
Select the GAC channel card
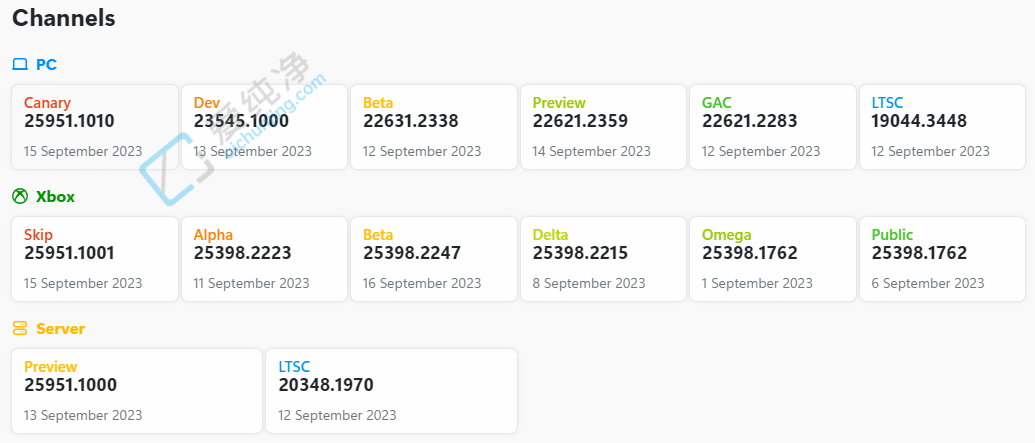point(772,127)
